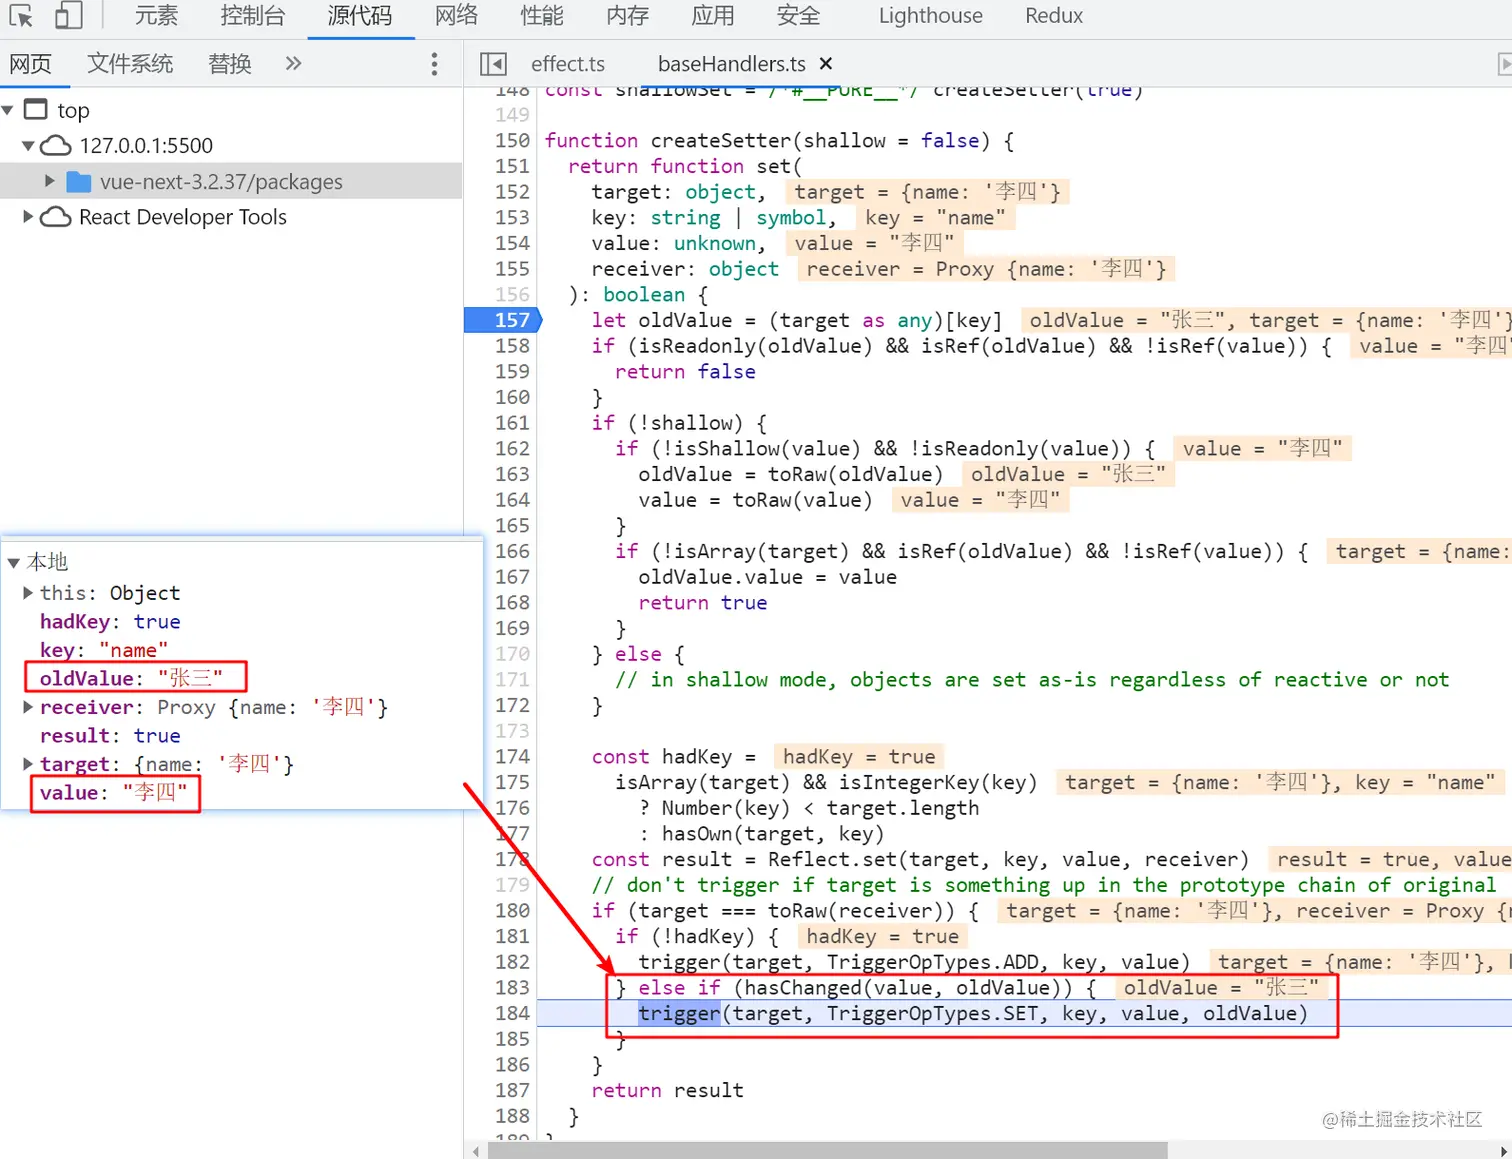Set a breakpoint on line number 150
This screenshot has width=1512, height=1159.
(x=512, y=141)
